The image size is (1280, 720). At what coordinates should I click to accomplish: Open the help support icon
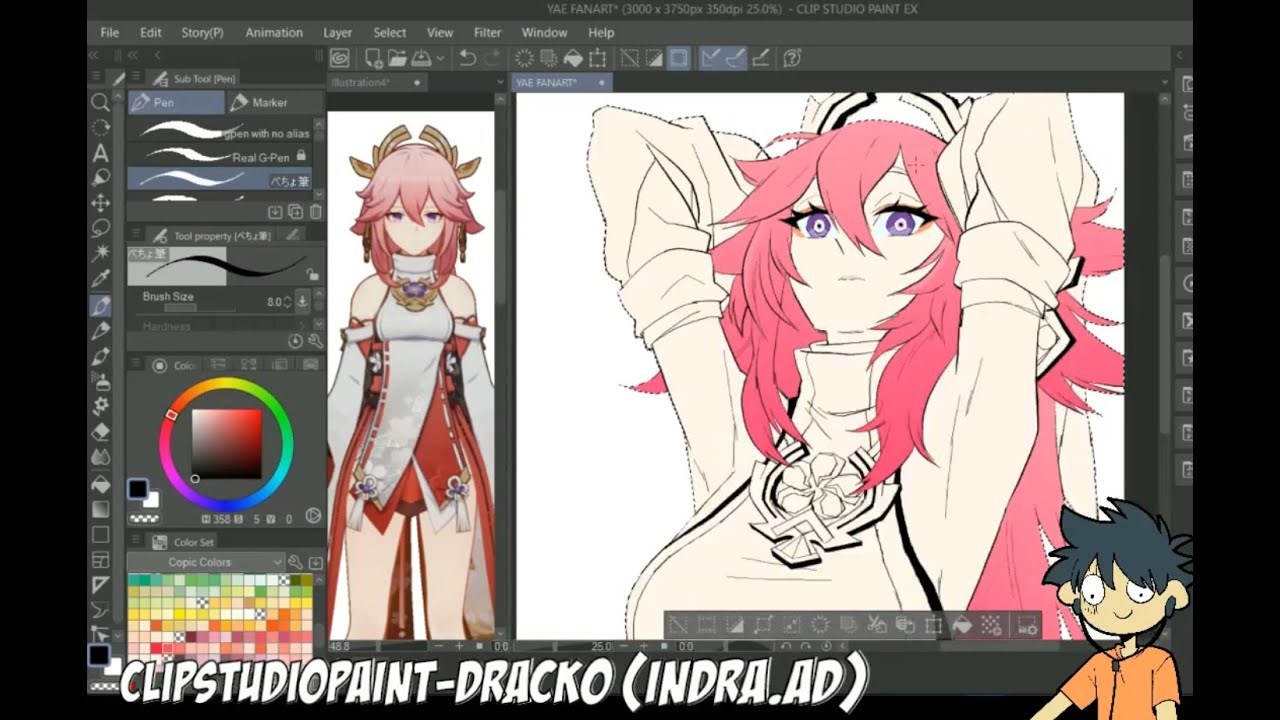coord(792,58)
